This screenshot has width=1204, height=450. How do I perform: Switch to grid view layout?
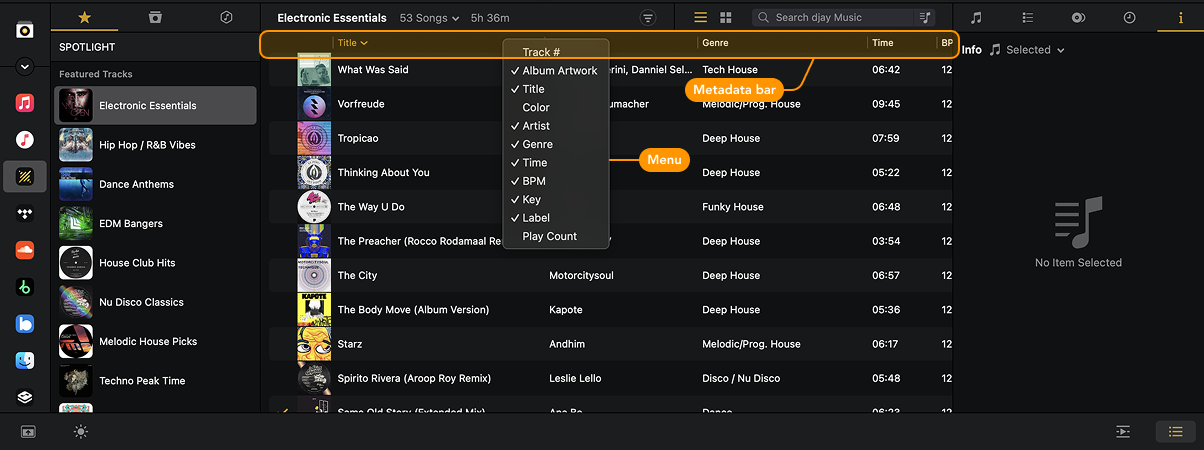[x=726, y=18]
